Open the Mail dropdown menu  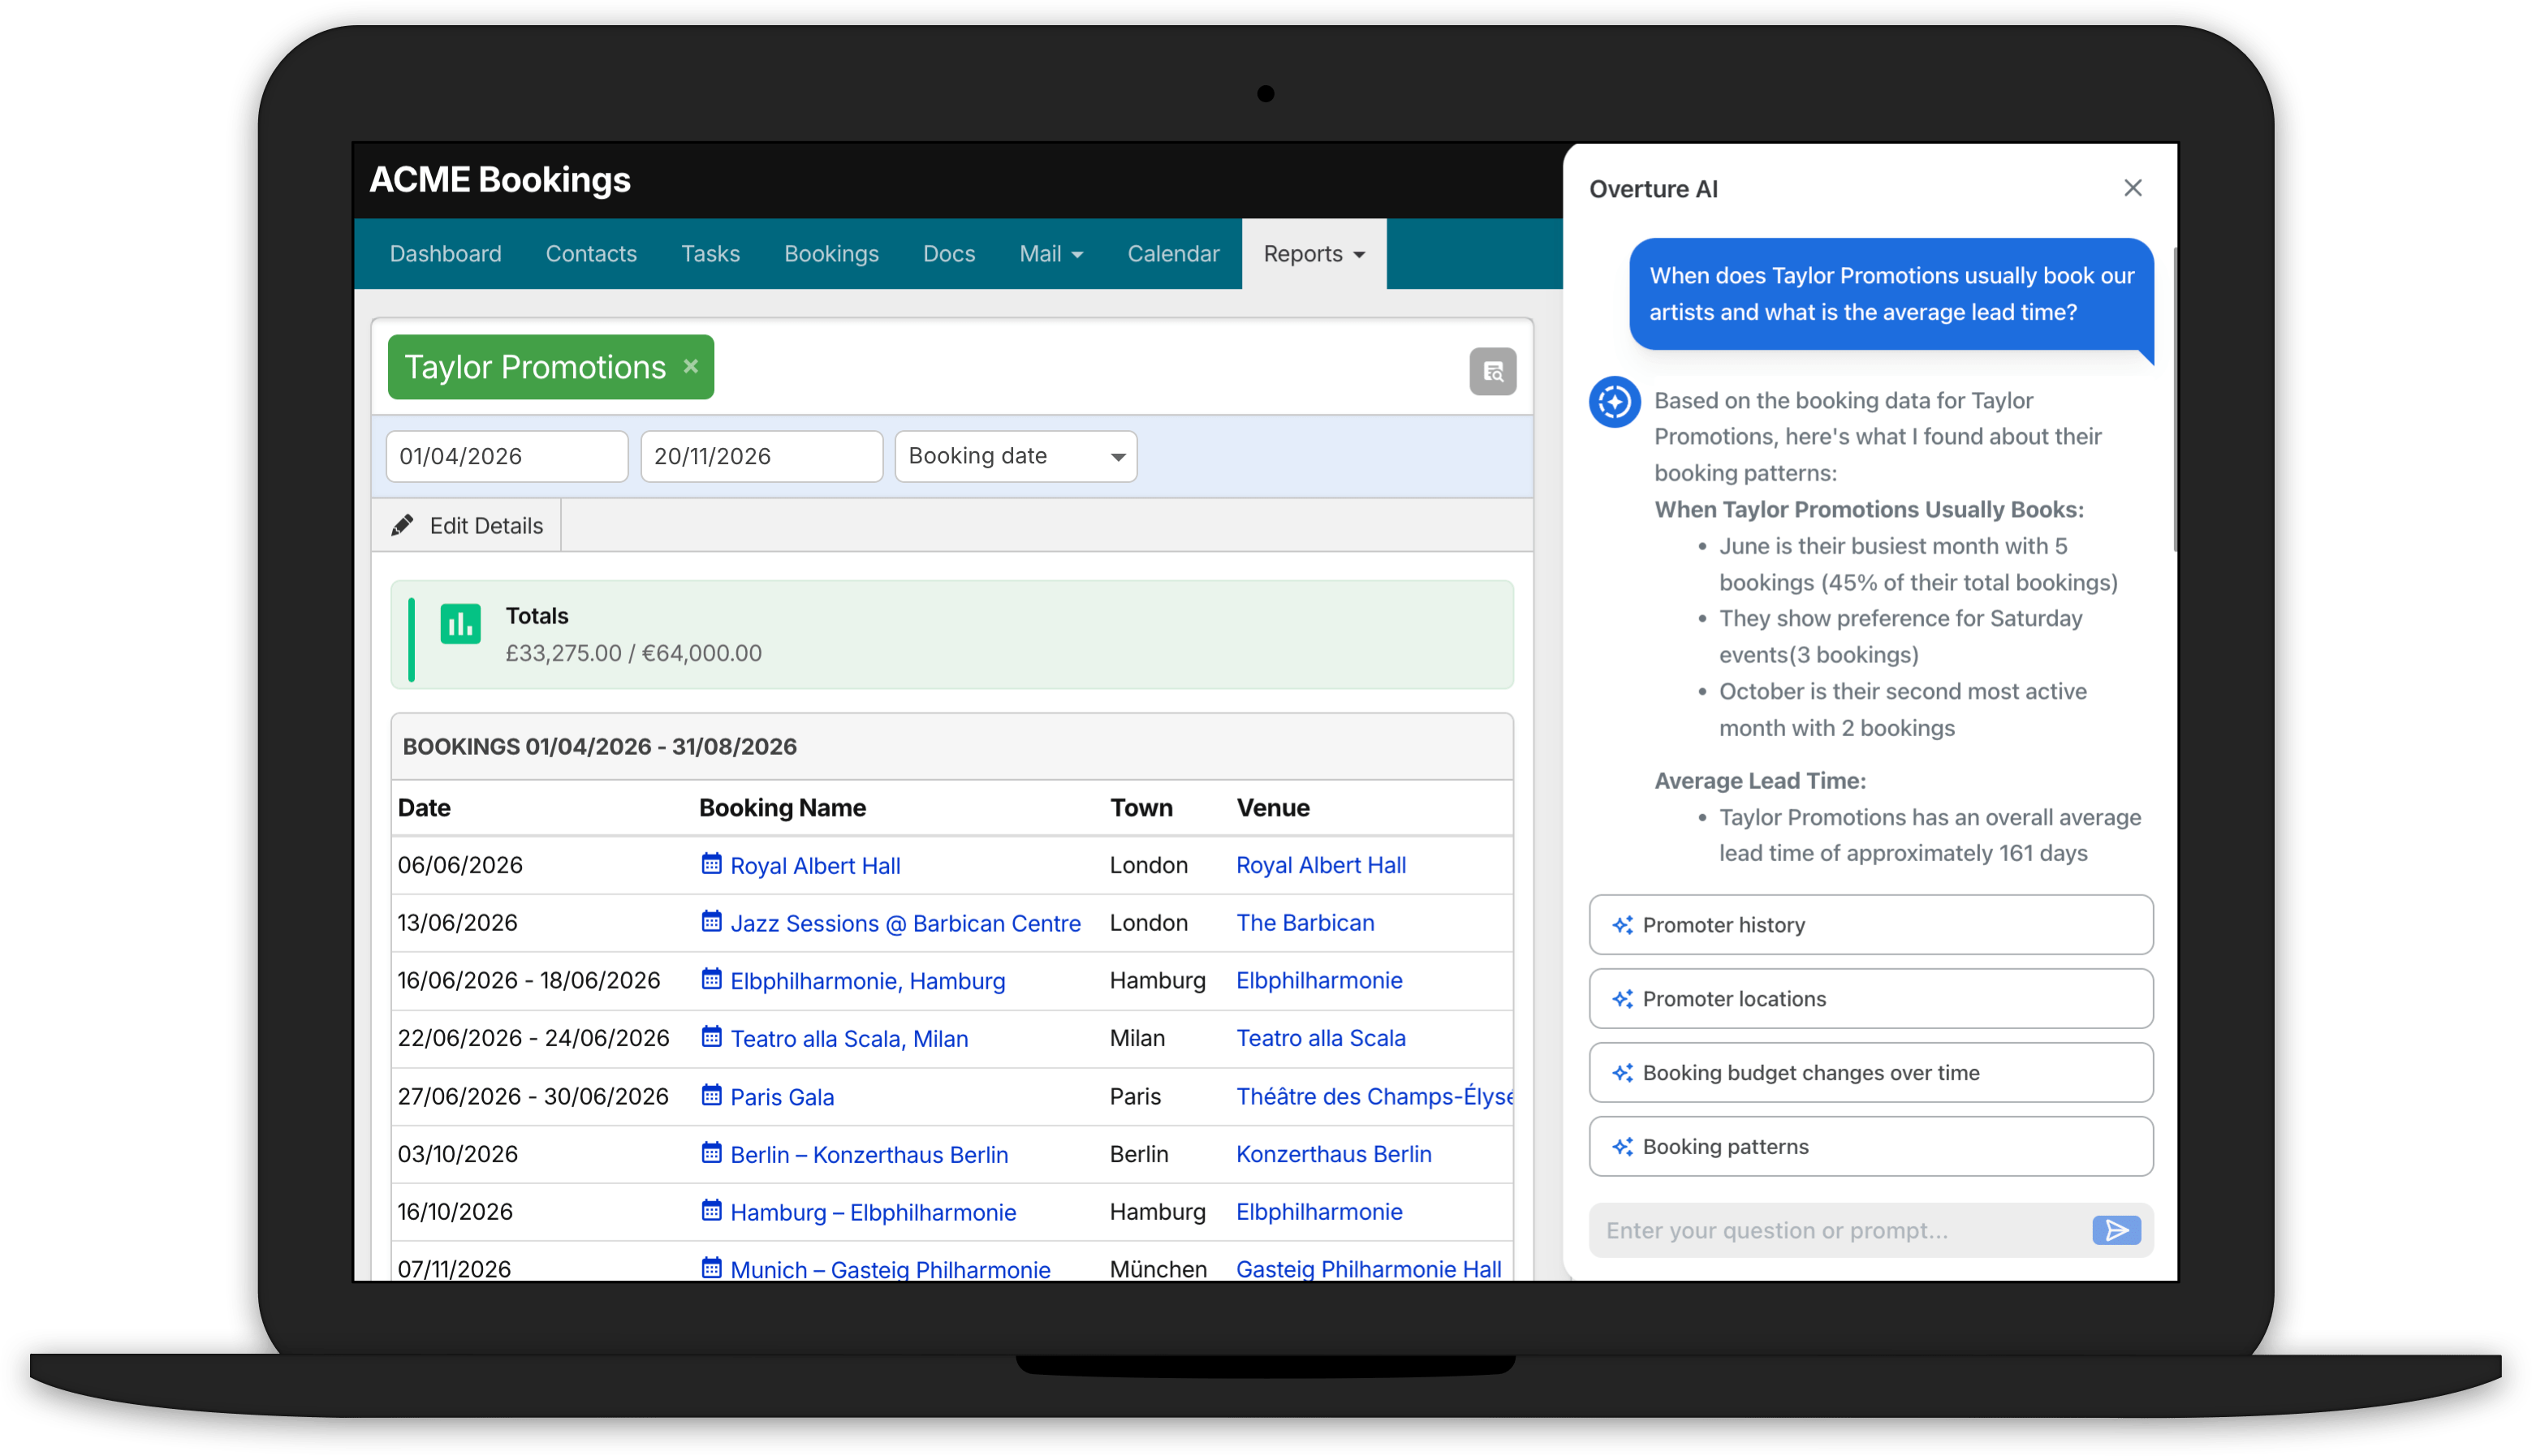point(1050,253)
